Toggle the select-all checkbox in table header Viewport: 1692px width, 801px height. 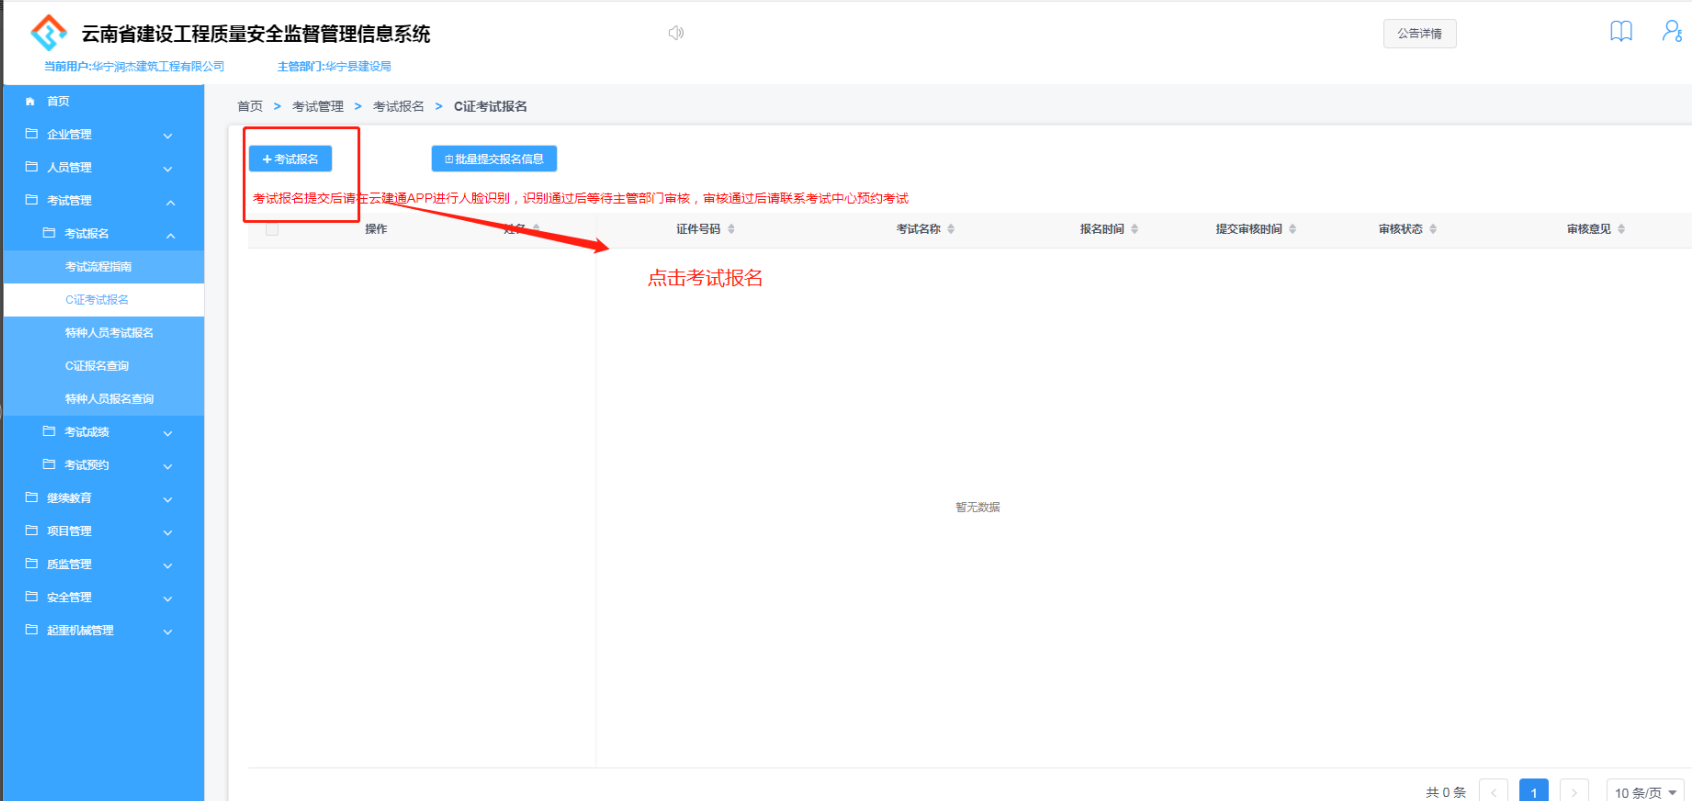(x=272, y=229)
